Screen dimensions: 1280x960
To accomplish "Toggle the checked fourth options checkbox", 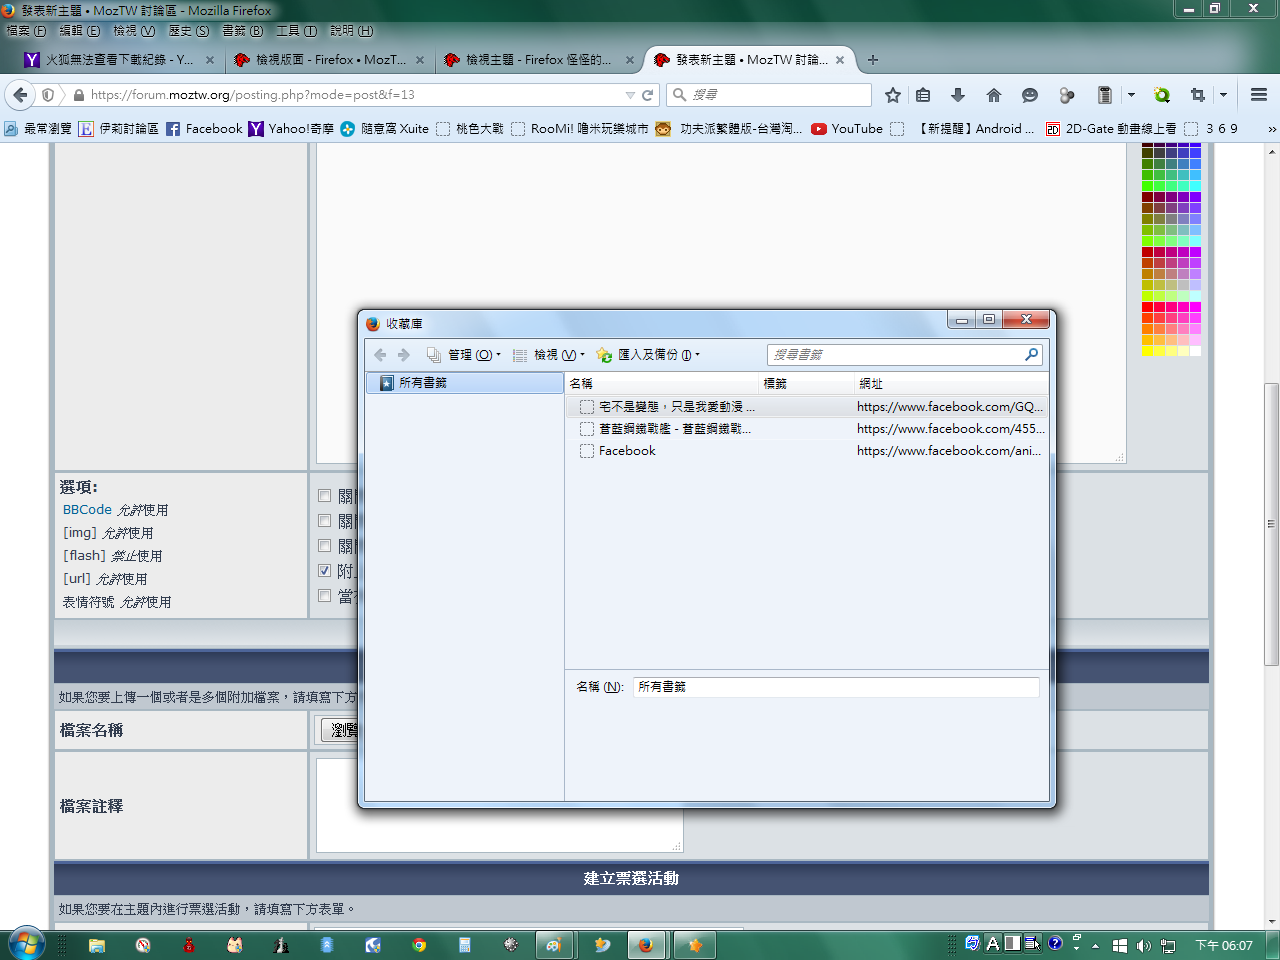I will coord(324,571).
